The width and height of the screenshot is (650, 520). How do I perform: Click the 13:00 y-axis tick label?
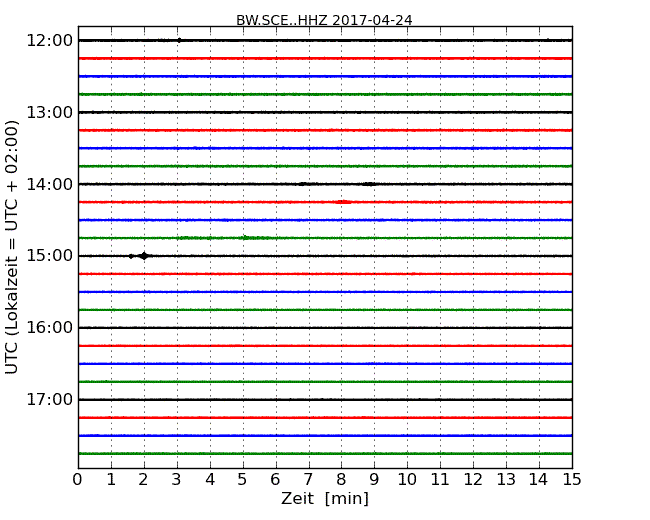coord(49,112)
